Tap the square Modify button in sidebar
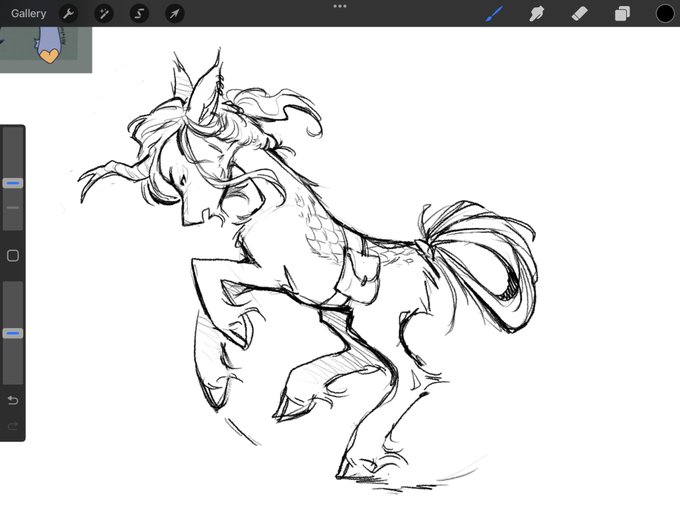This screenshot has height=510, width=680. [13, 256]
